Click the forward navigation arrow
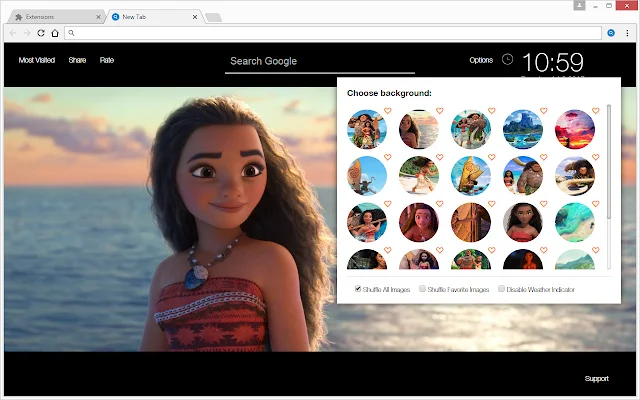The image size is (640, 400). coord(27,33)
